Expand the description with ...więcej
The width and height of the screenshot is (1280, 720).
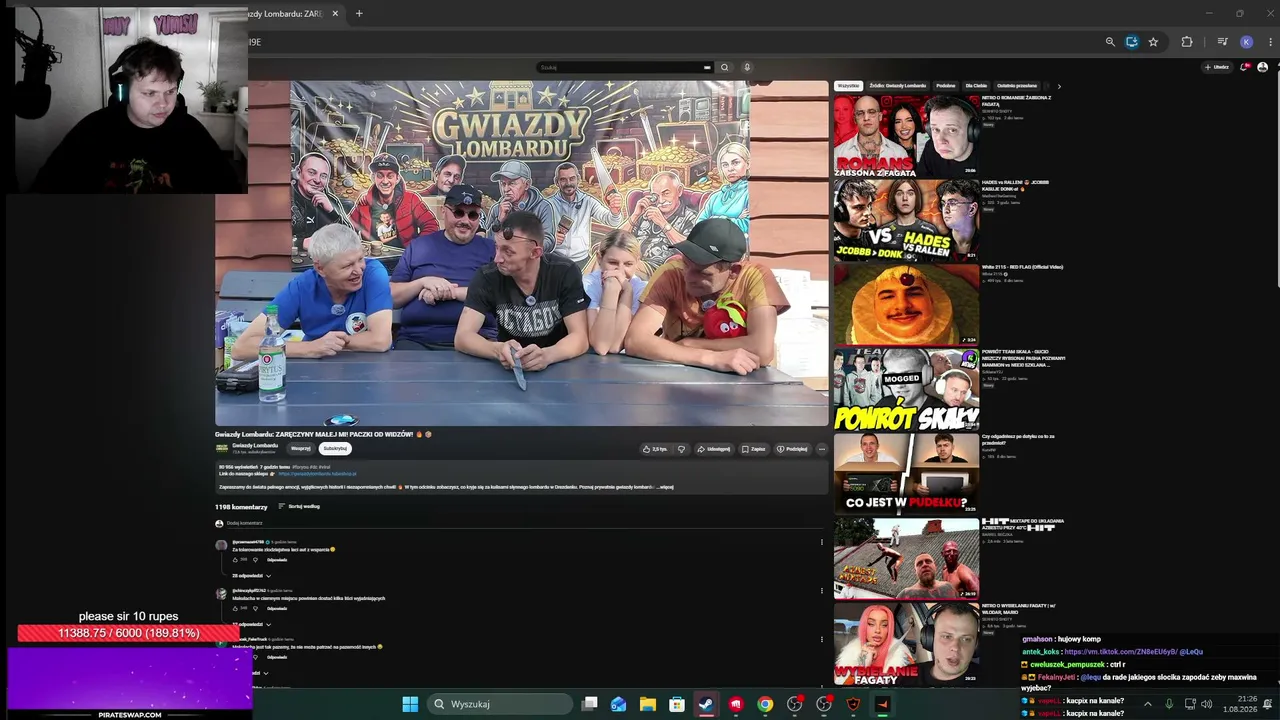(x=663, y=487)
